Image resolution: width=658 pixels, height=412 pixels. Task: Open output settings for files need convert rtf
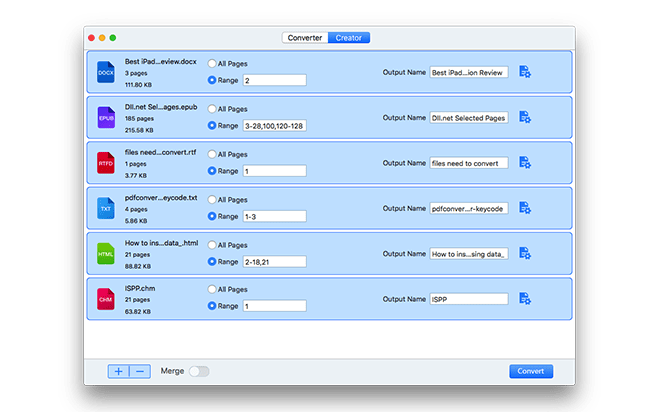525,162
